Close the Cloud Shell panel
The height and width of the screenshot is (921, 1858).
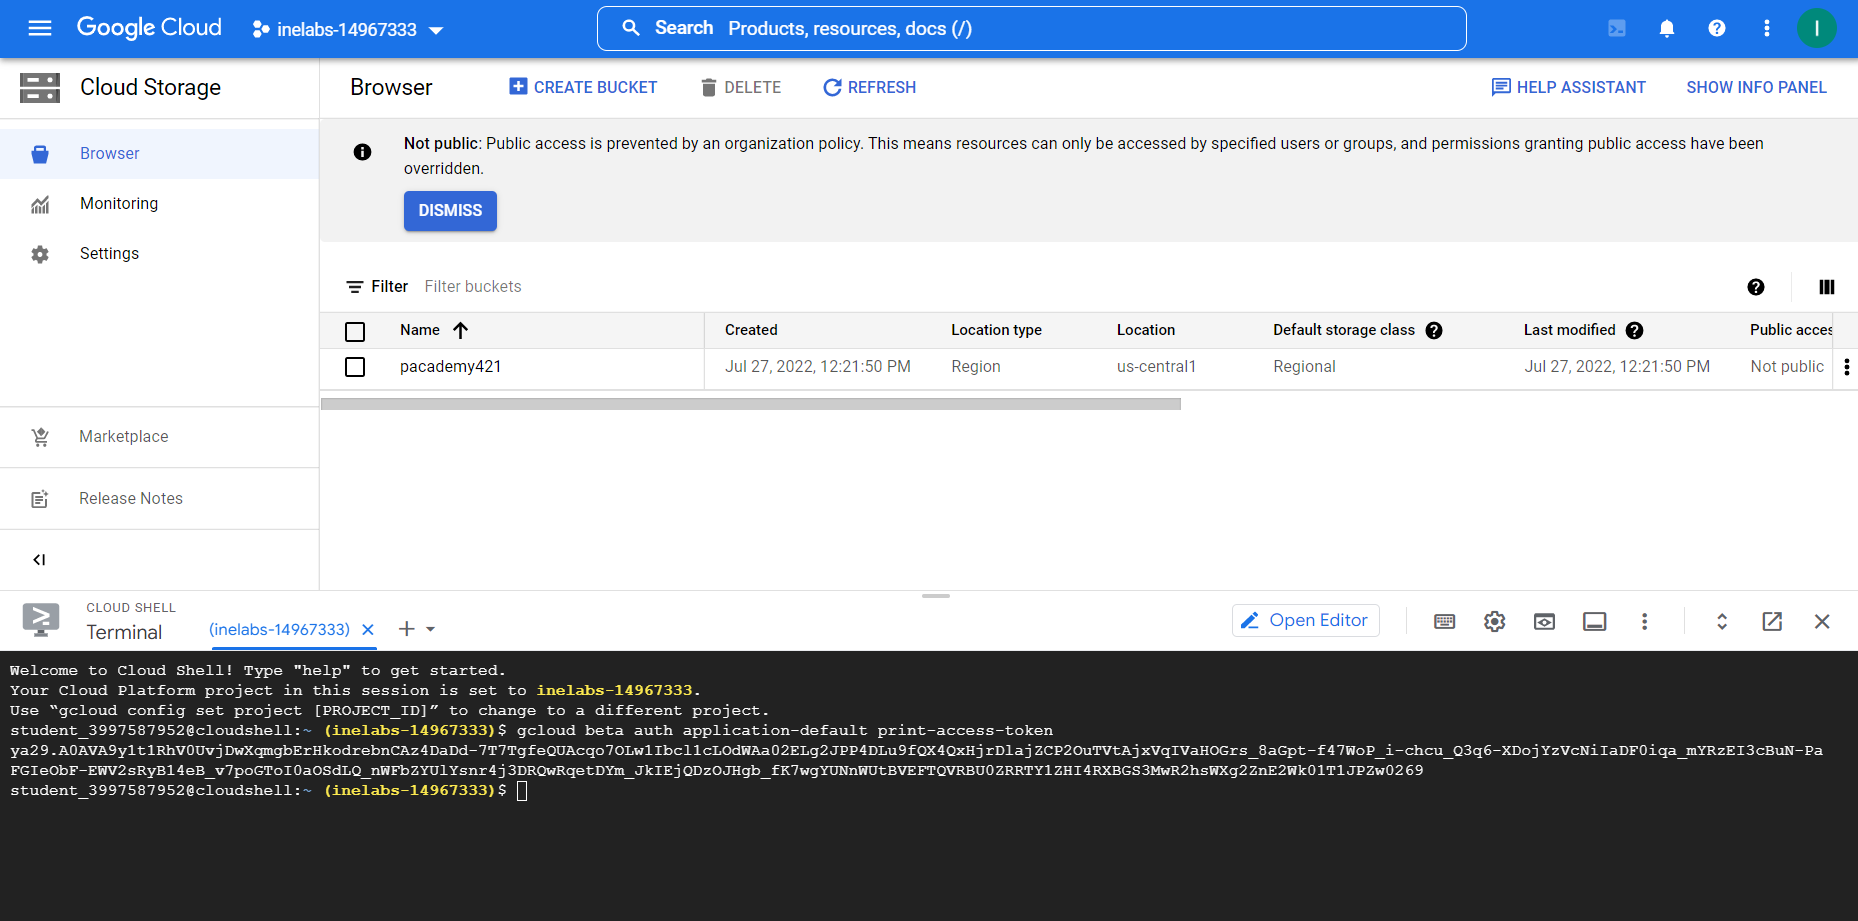click(1822, 622)
